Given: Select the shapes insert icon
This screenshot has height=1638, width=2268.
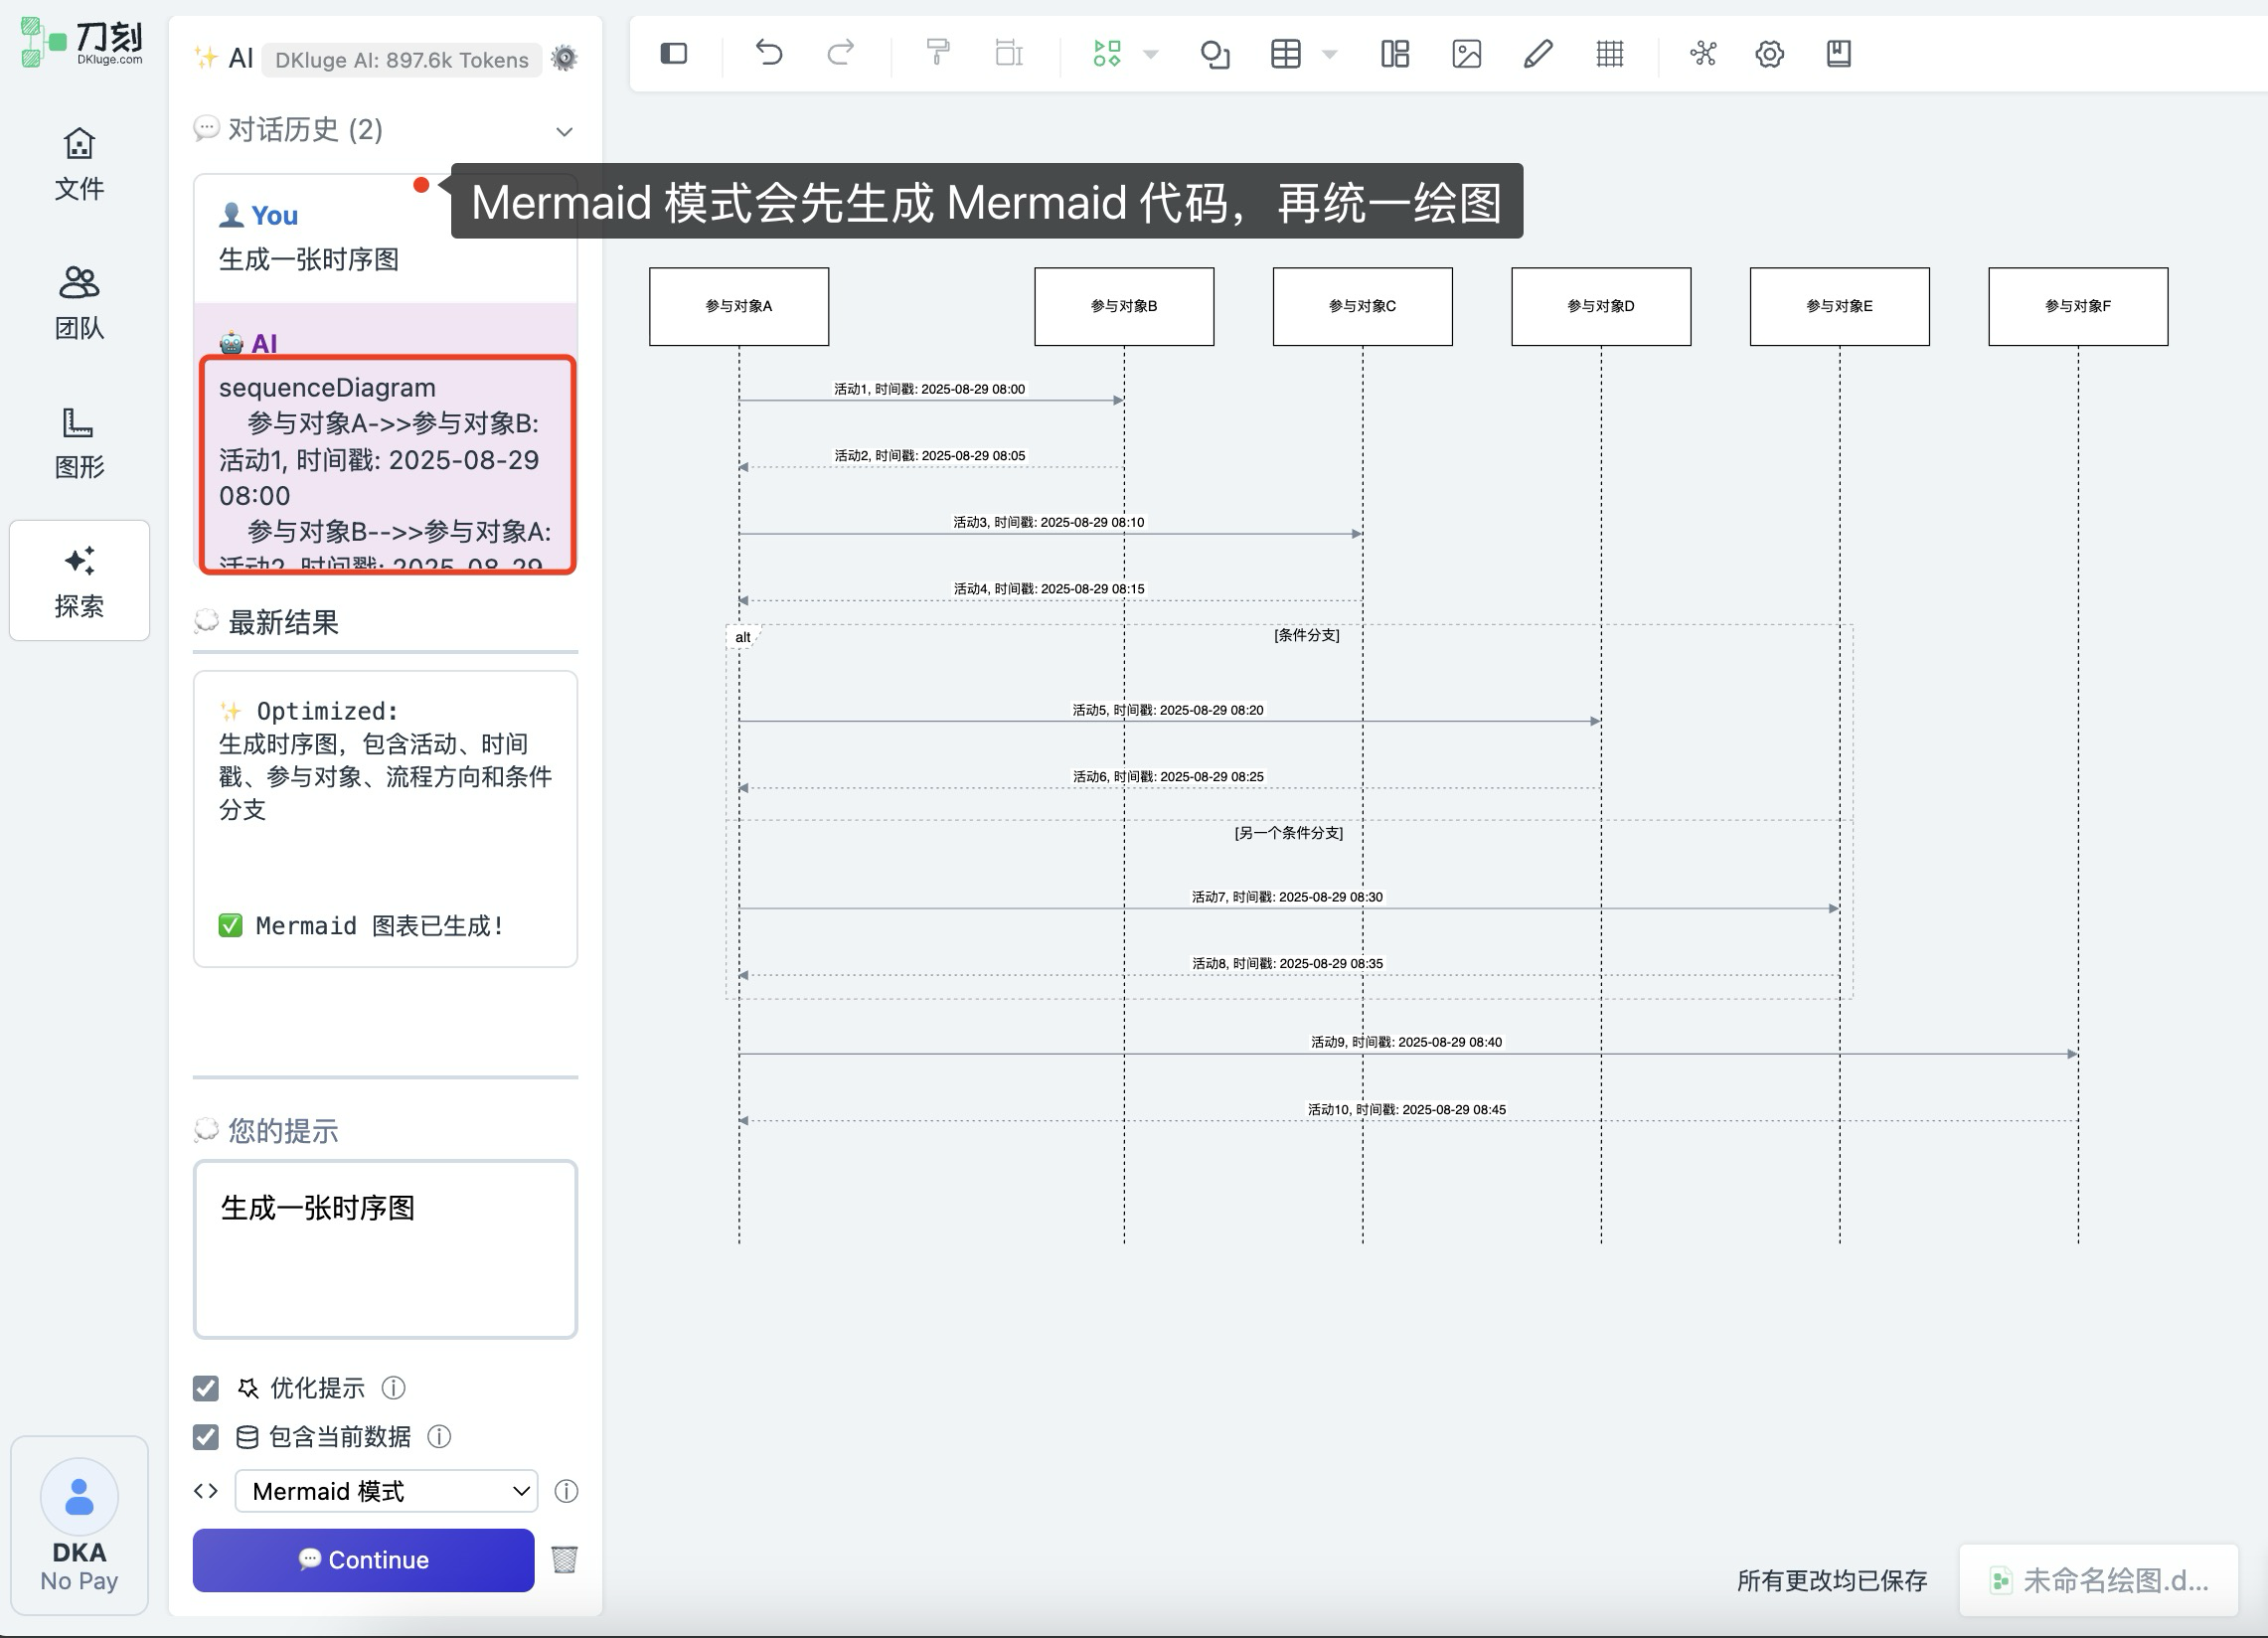Looking at the screenshot, I should (x=1214, y=54).
